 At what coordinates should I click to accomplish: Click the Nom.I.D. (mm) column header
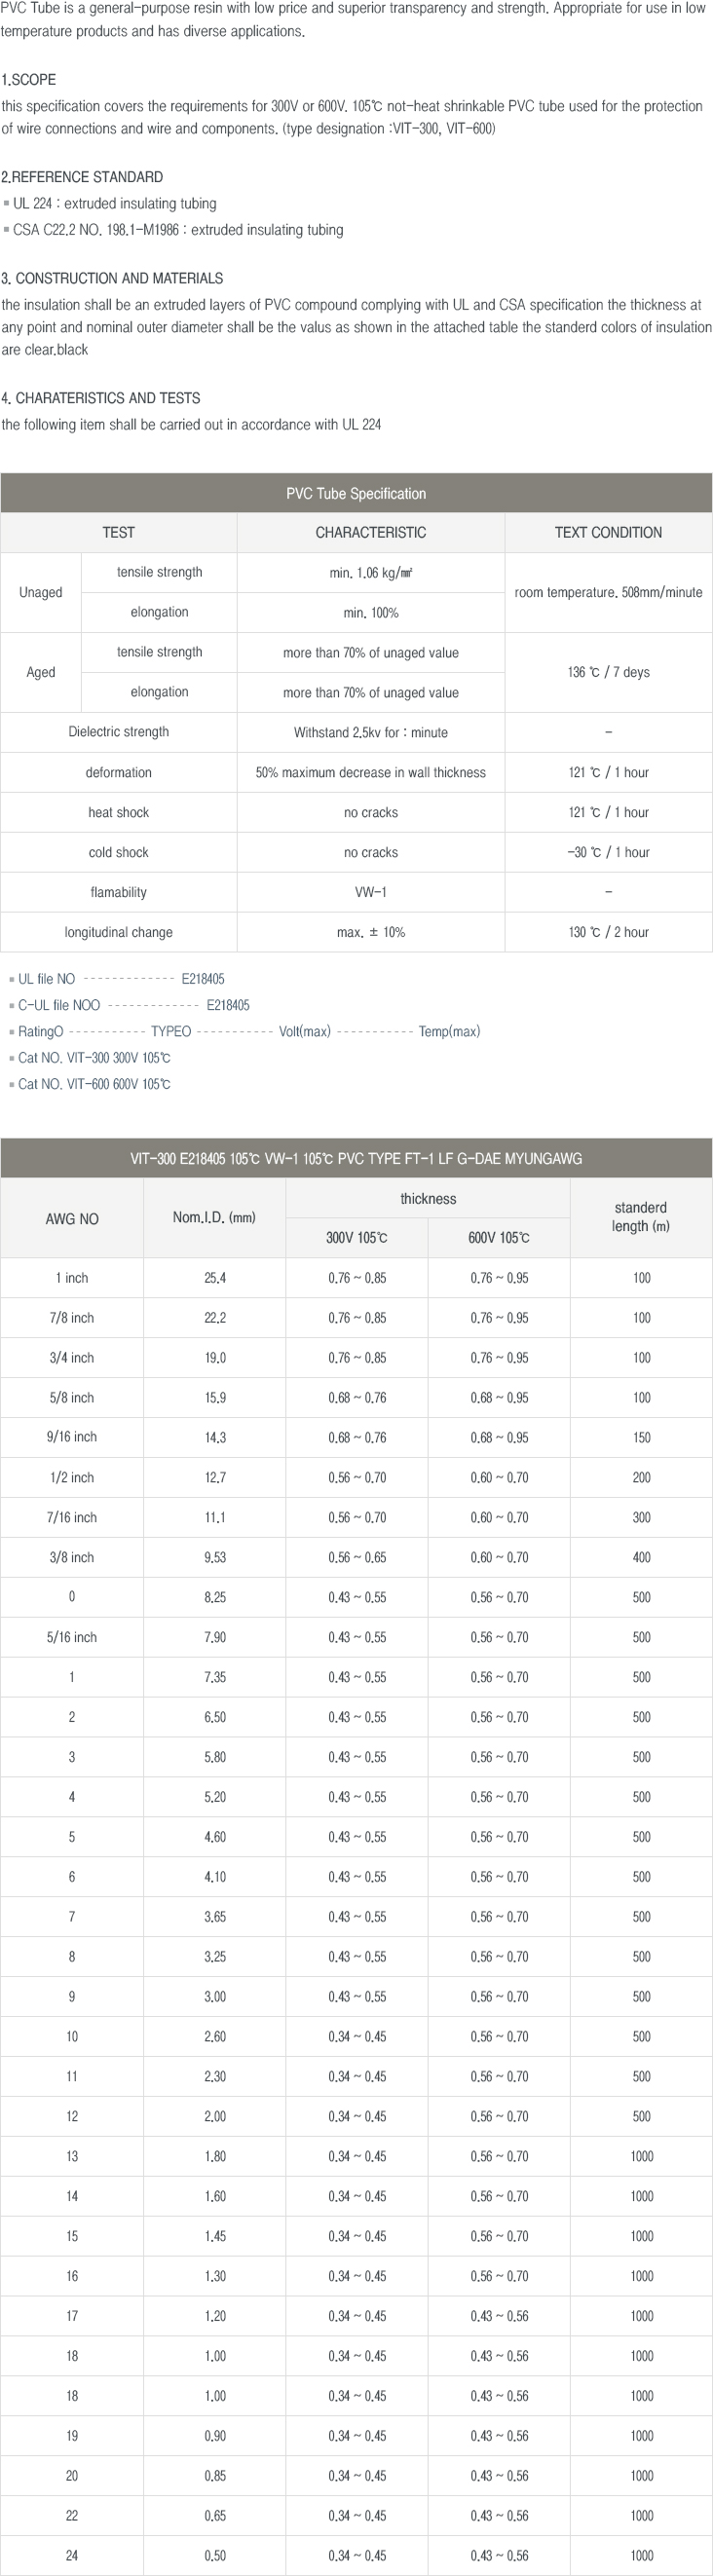[x=214, y=1218]
